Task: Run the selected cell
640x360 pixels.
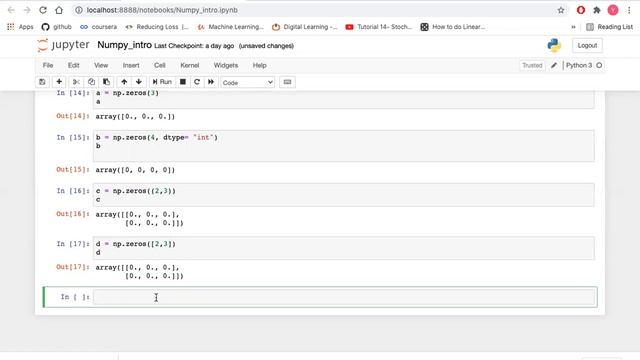Action: pyautogui.click(x=162, y=82)
